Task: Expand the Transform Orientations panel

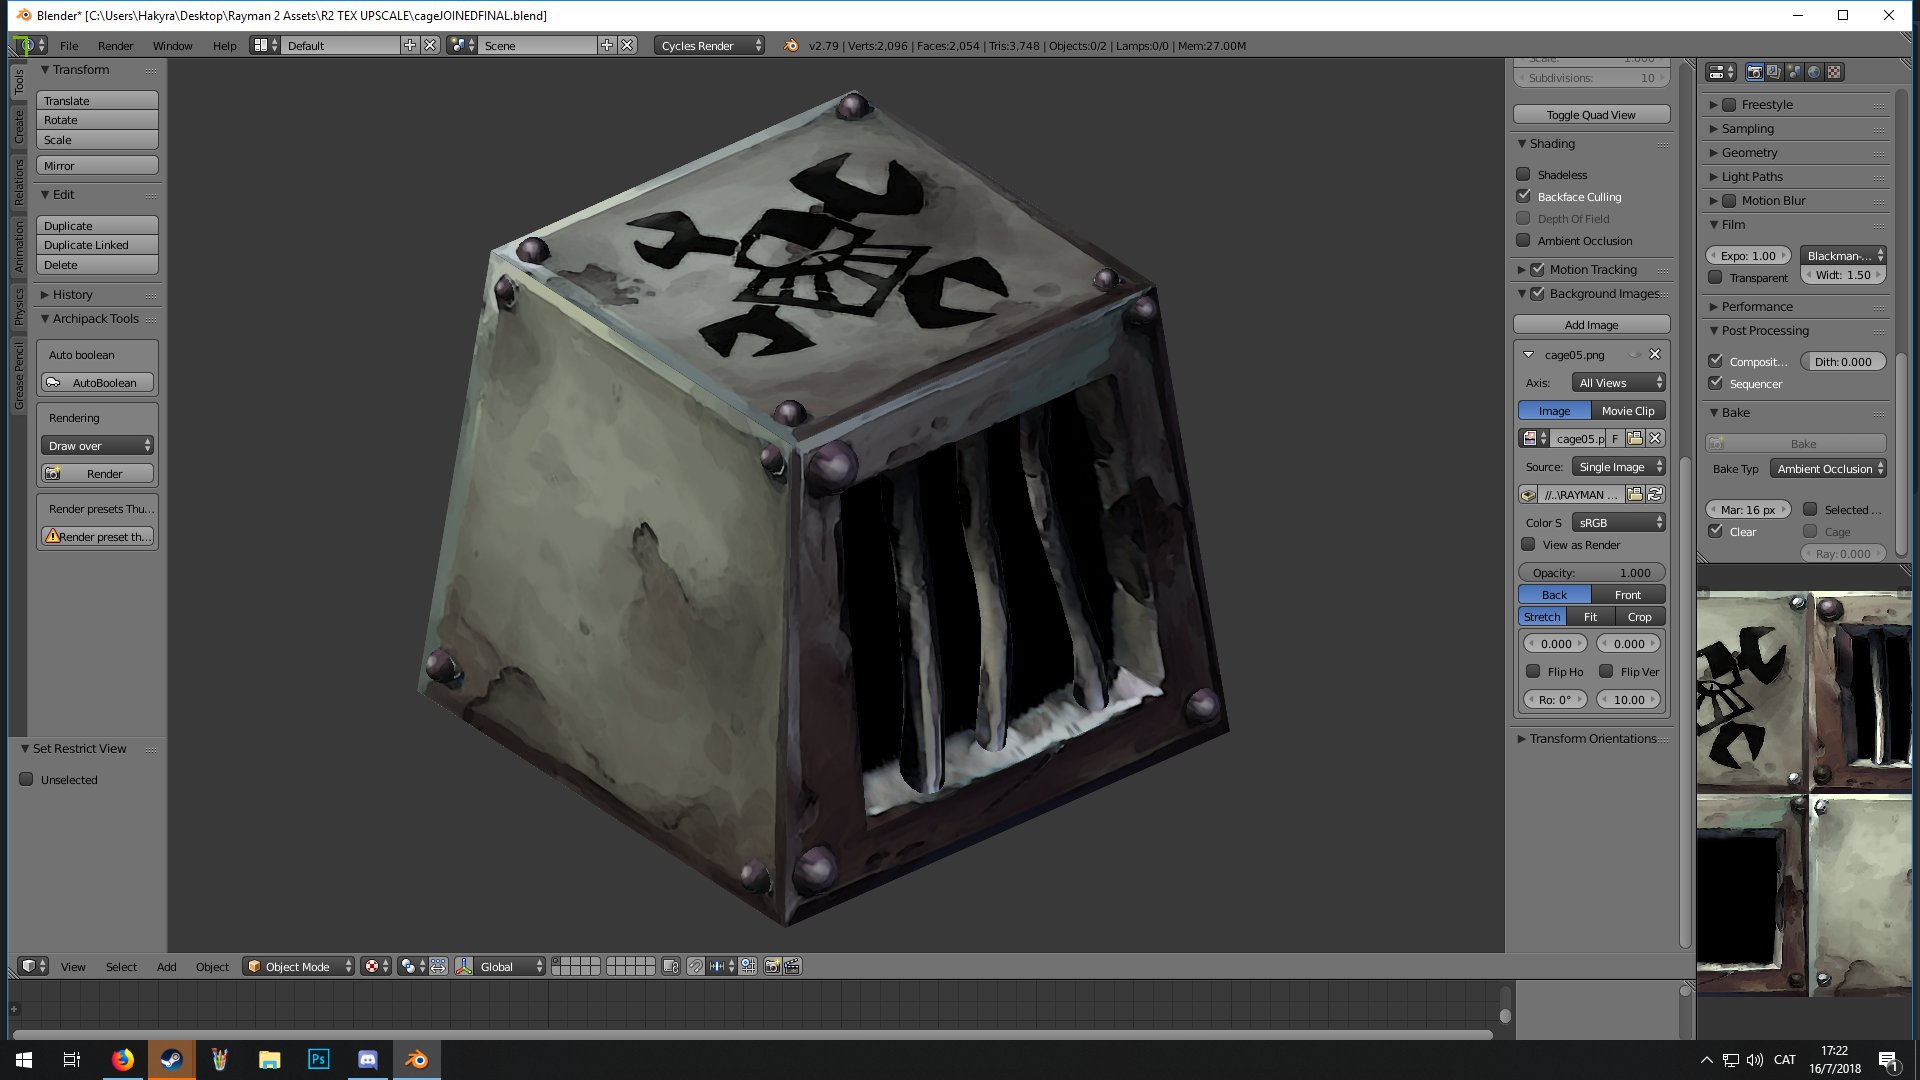Action: [x=1592, y=738]
